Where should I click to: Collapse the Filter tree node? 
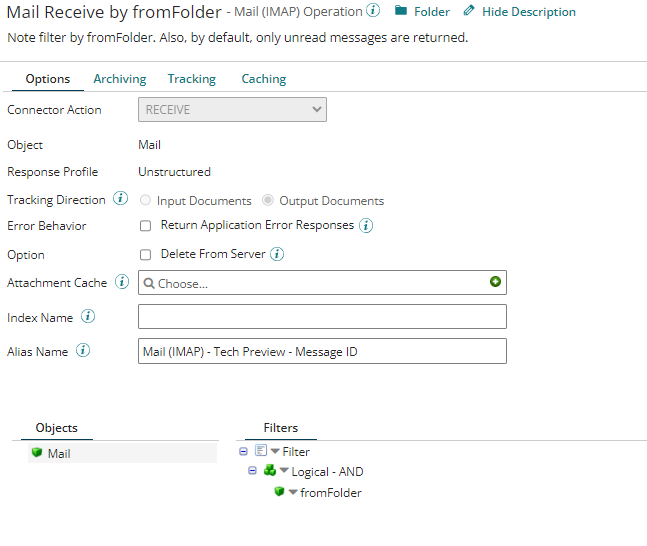click(x=244, y=452)
